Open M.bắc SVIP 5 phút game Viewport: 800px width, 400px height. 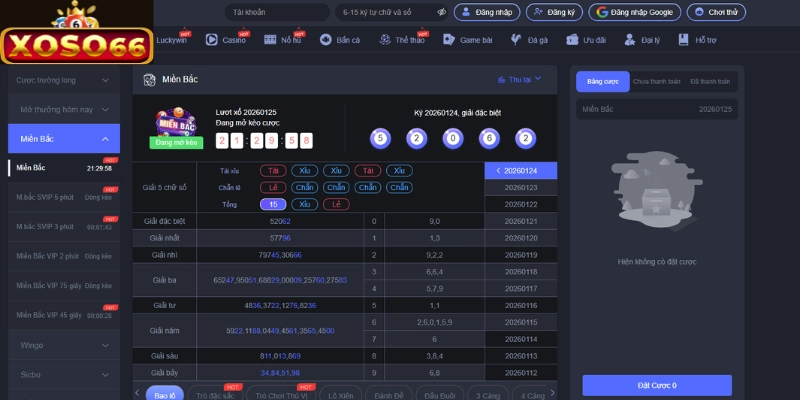pos(64,197)
